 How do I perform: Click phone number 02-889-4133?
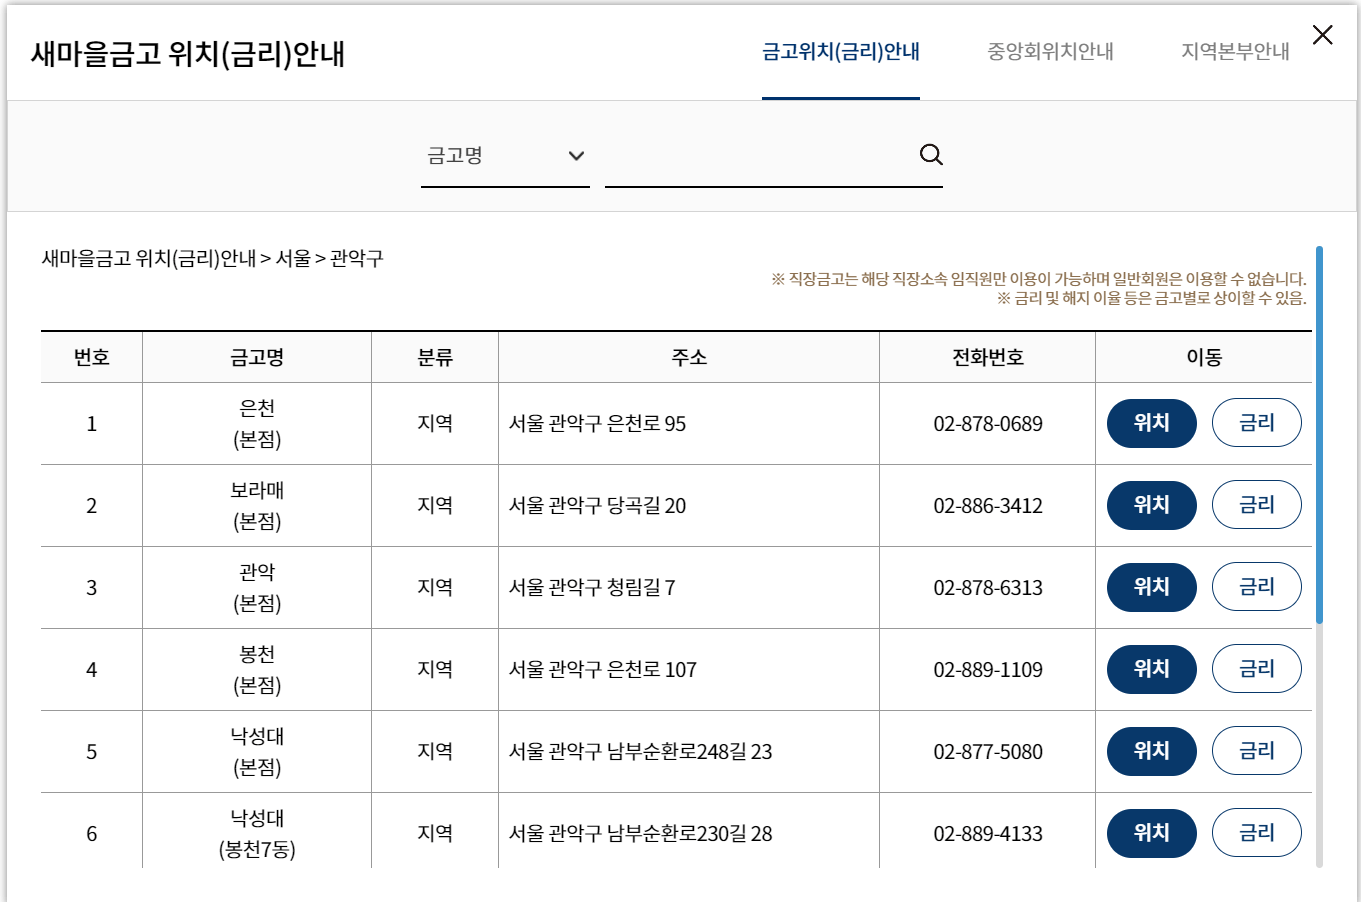click(x=988, y=834)
